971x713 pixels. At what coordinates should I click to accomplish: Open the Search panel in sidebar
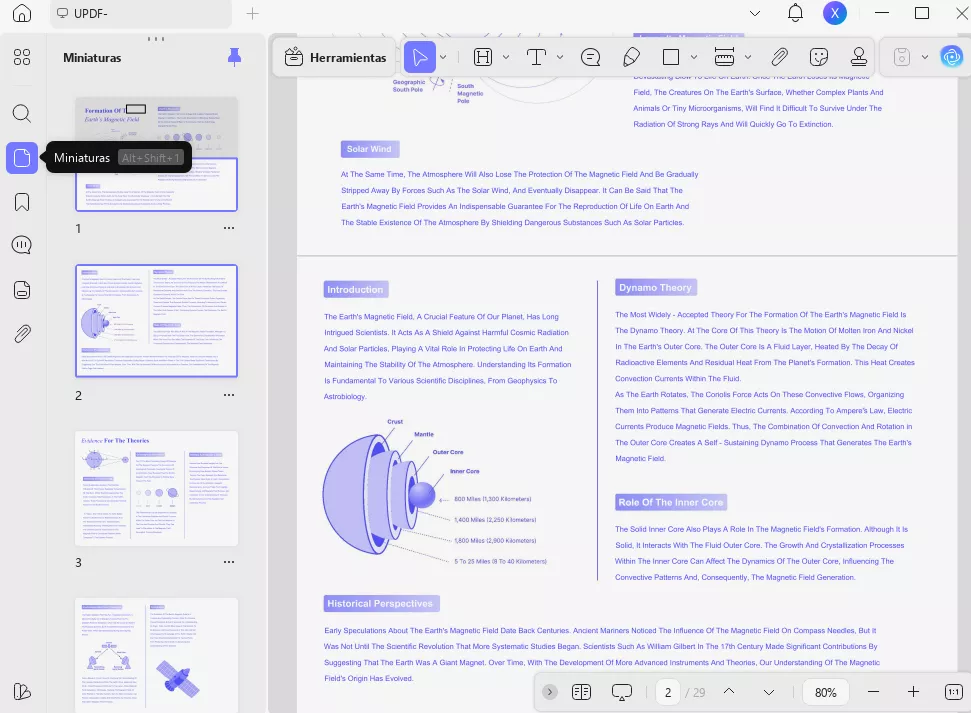tap(22, 113)
